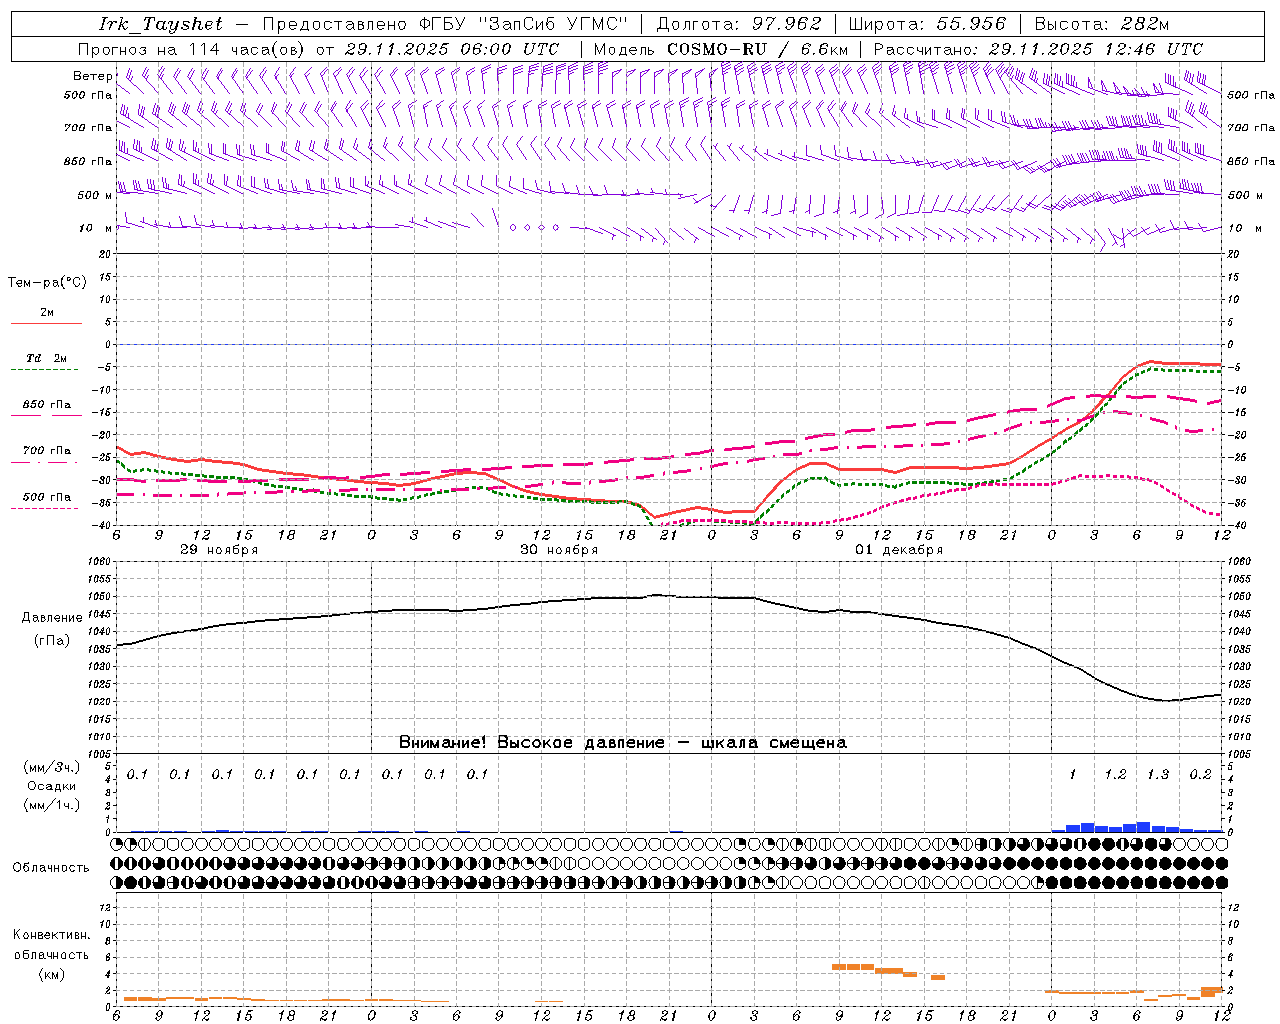Click 'Прогноз на 114 часа(ов)' forecast text
This screenshot has height=1024, width=1280.
click(192, 49)
